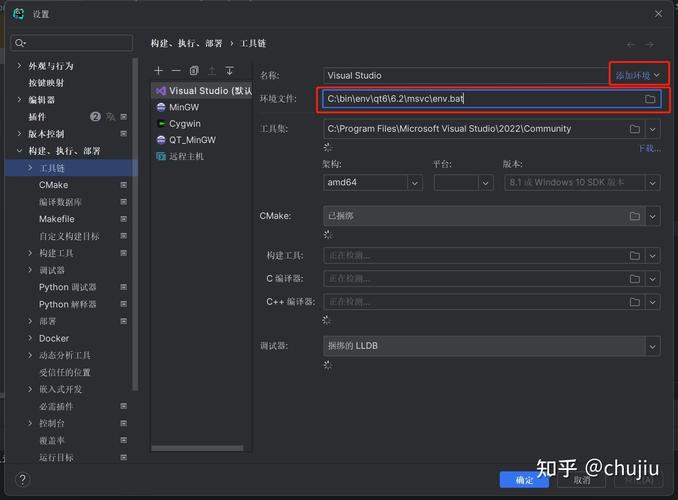Copy the selected toolchain
The image size is (678, 500).
pos(194,71)
